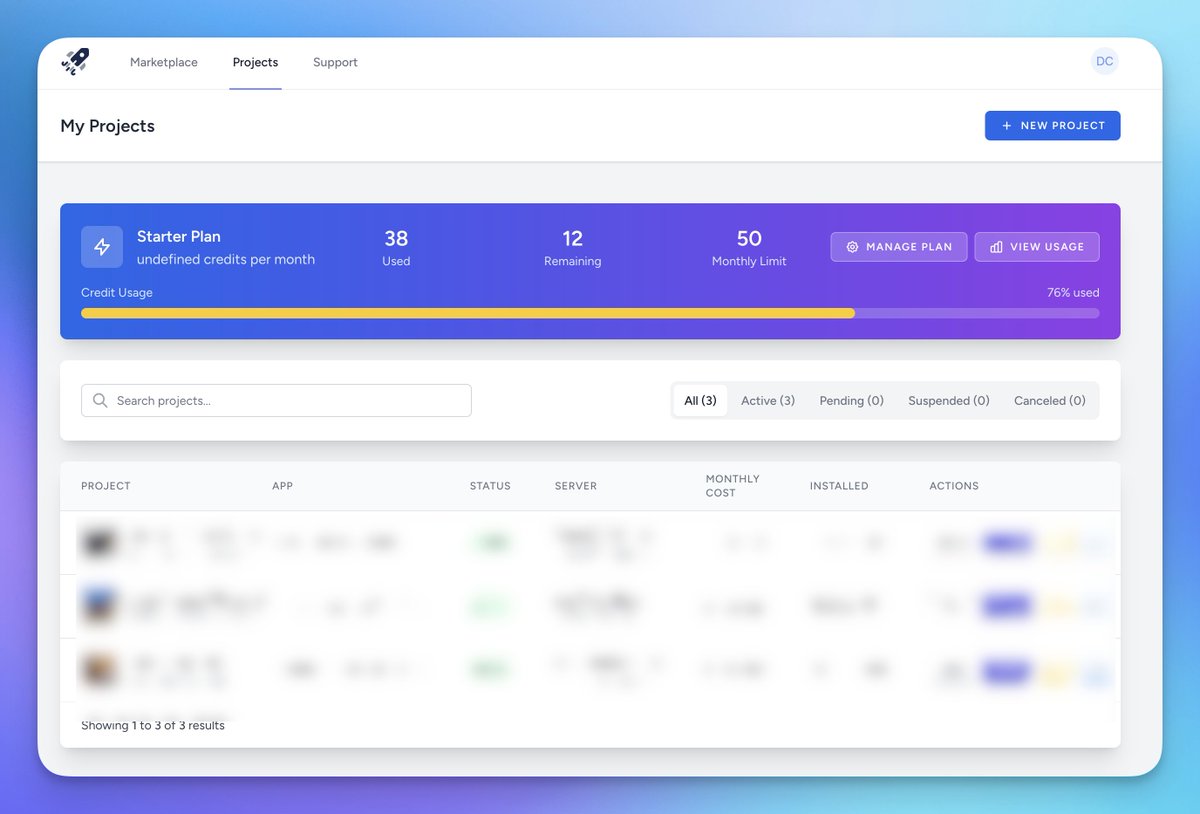Select the All (3) filter tab
This screenshot has height=814, width=1200.
click(x=700, y=400)
